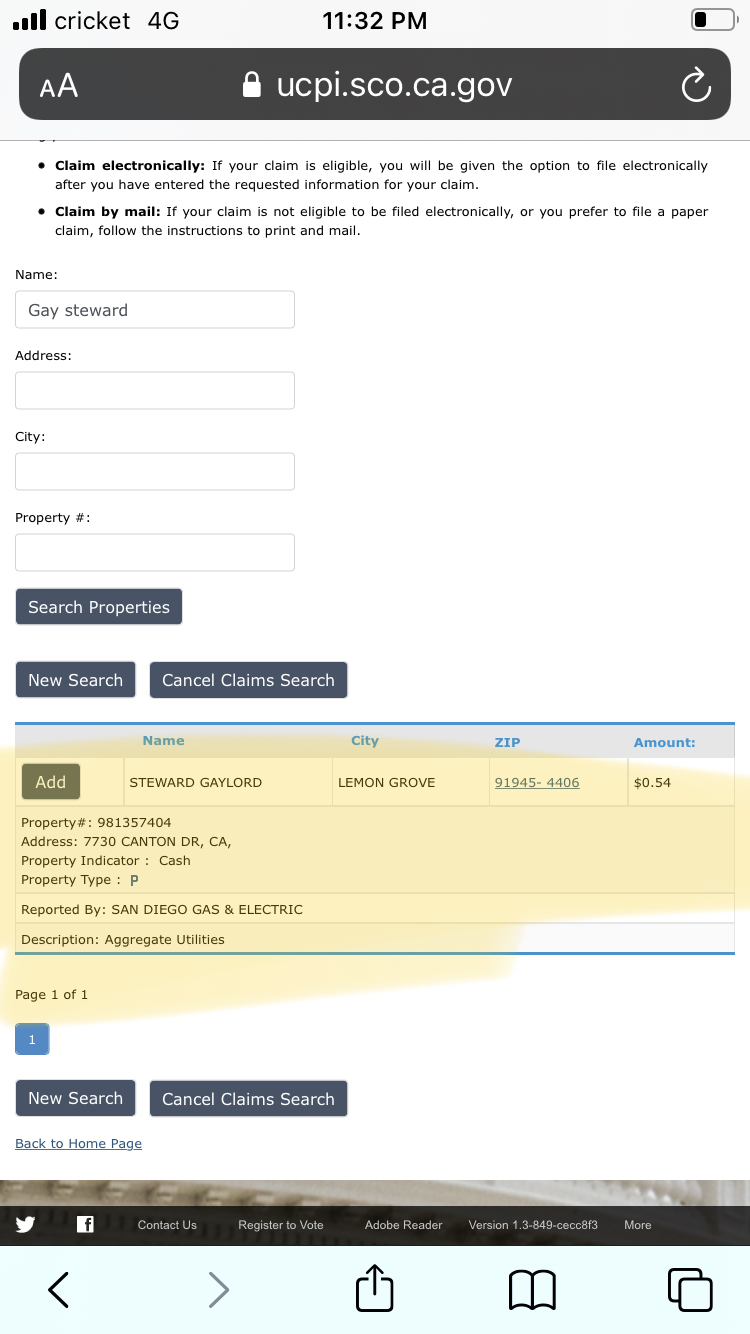Add the STEWARD GAYLORD property
This screenshot has height=1334, width=750.
tap(51, 782)
